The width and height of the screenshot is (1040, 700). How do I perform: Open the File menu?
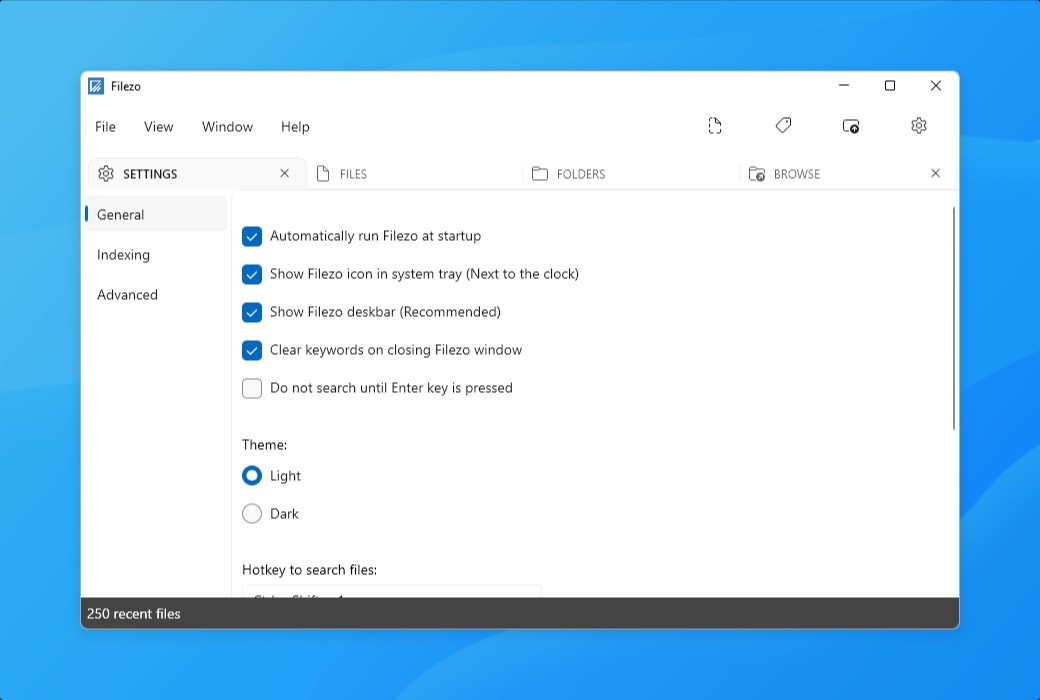[x=105, y=127]
